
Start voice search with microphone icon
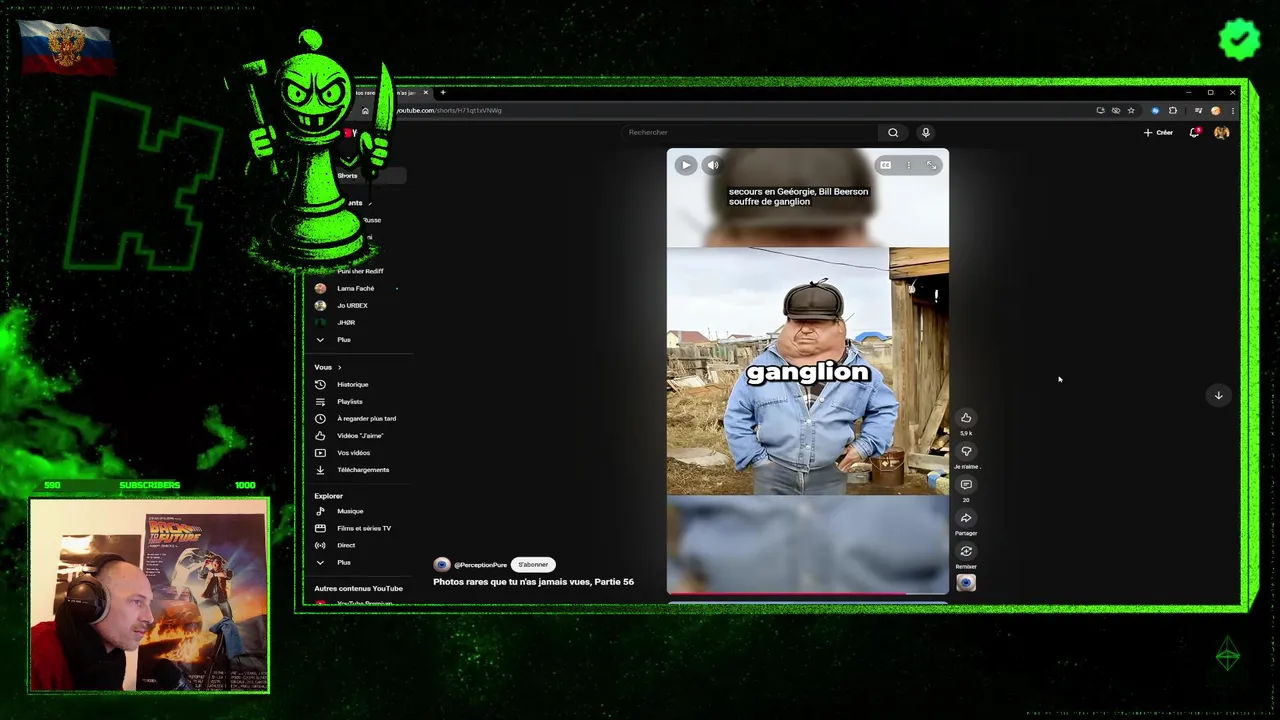926,132
